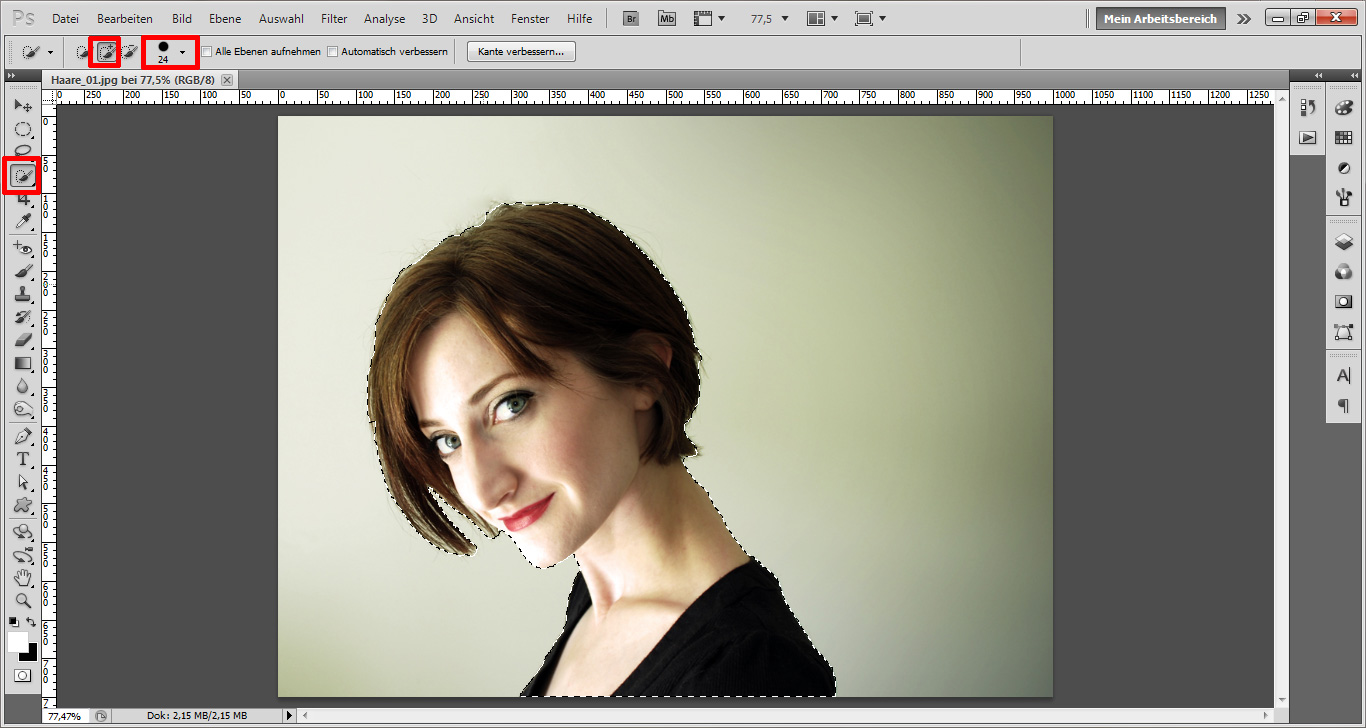Select the horizontal Type tool
Viewport: 1366px width, 728px height.
click(22, 457)
